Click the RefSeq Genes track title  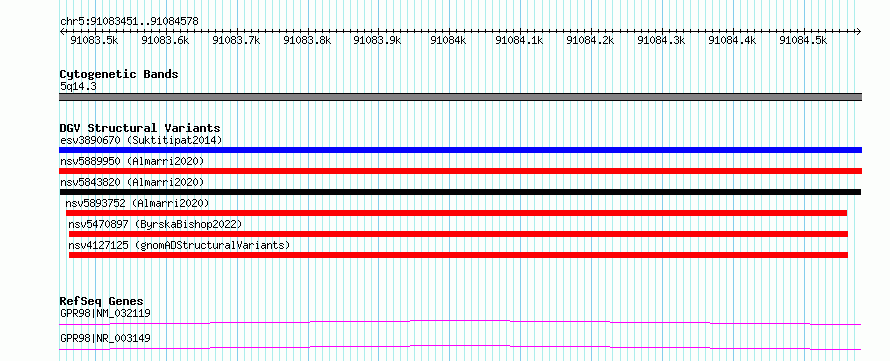(x=102, y=301)
